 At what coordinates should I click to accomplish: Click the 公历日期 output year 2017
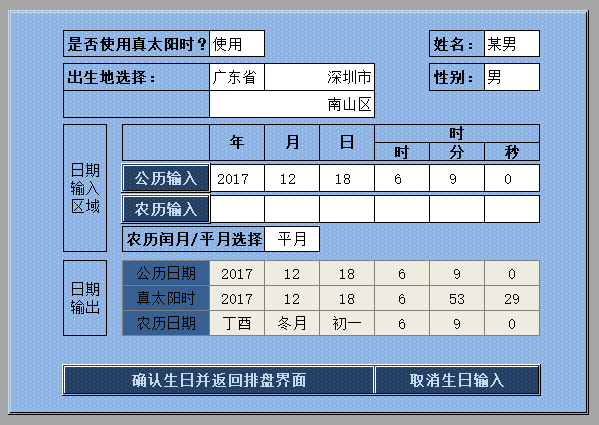click(237, 273)
